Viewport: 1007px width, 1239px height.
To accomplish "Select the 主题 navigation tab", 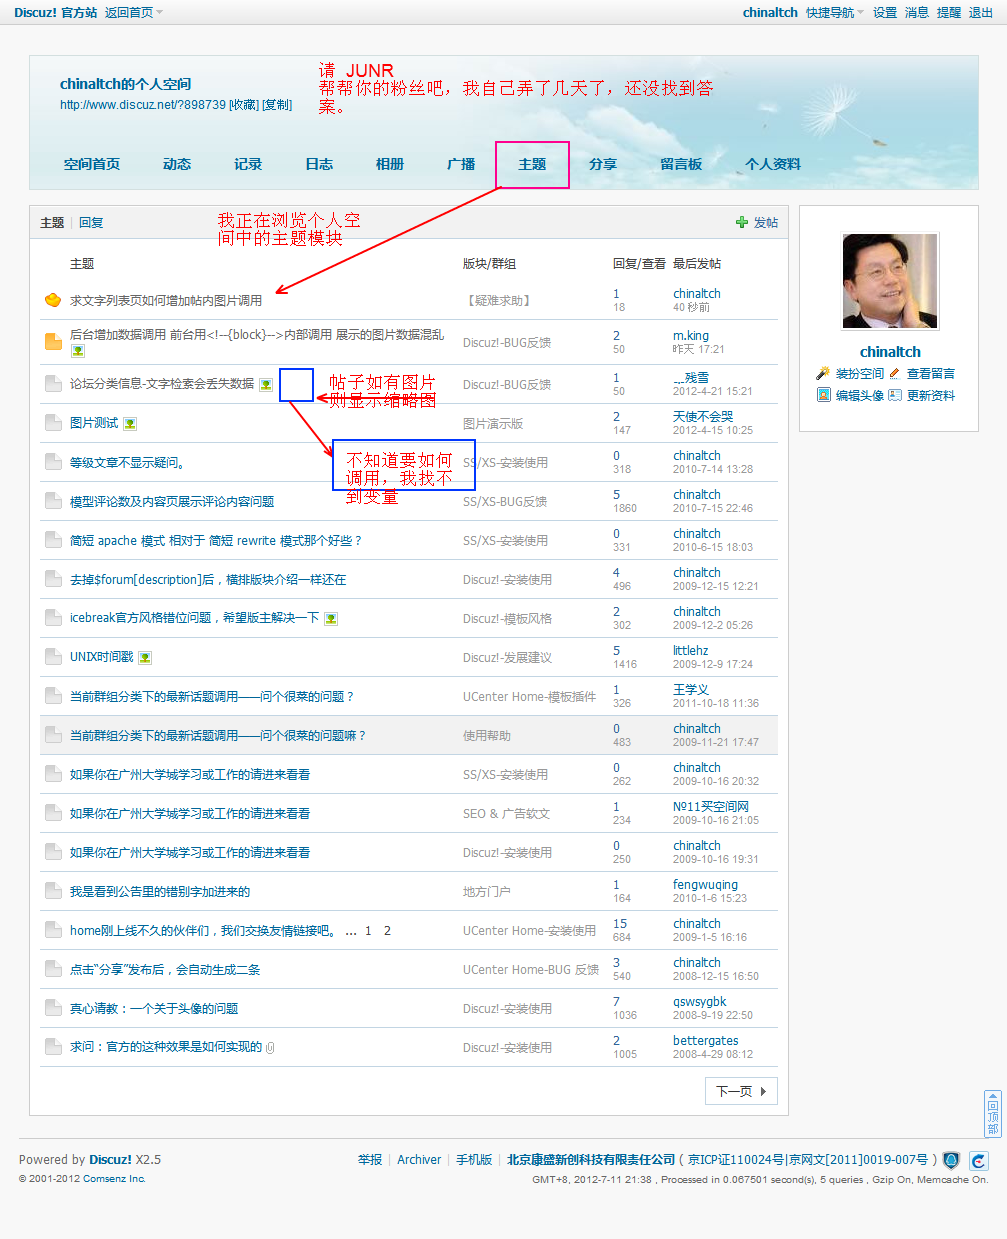I will [532, 164].
